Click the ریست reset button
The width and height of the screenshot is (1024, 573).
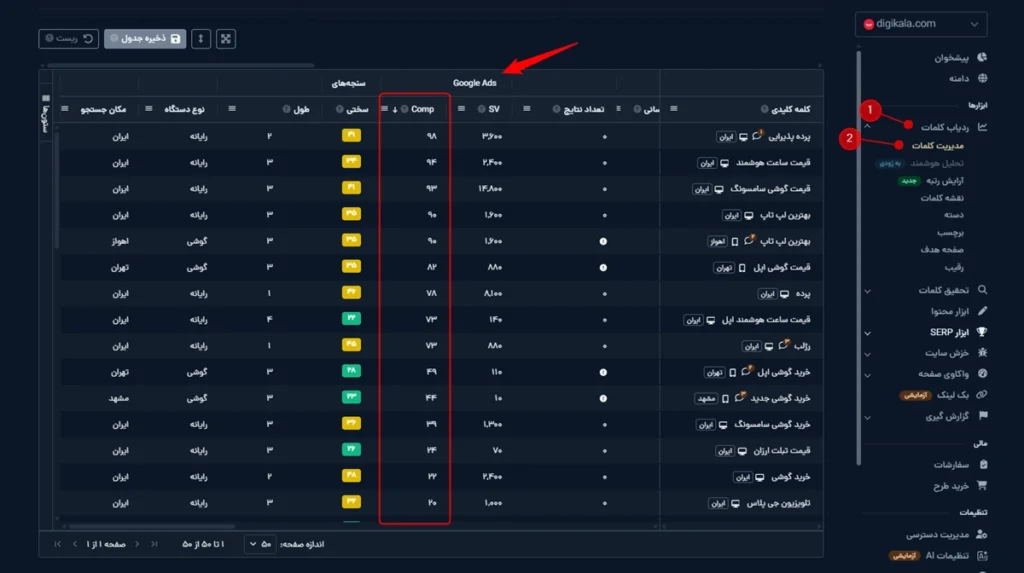69,39
